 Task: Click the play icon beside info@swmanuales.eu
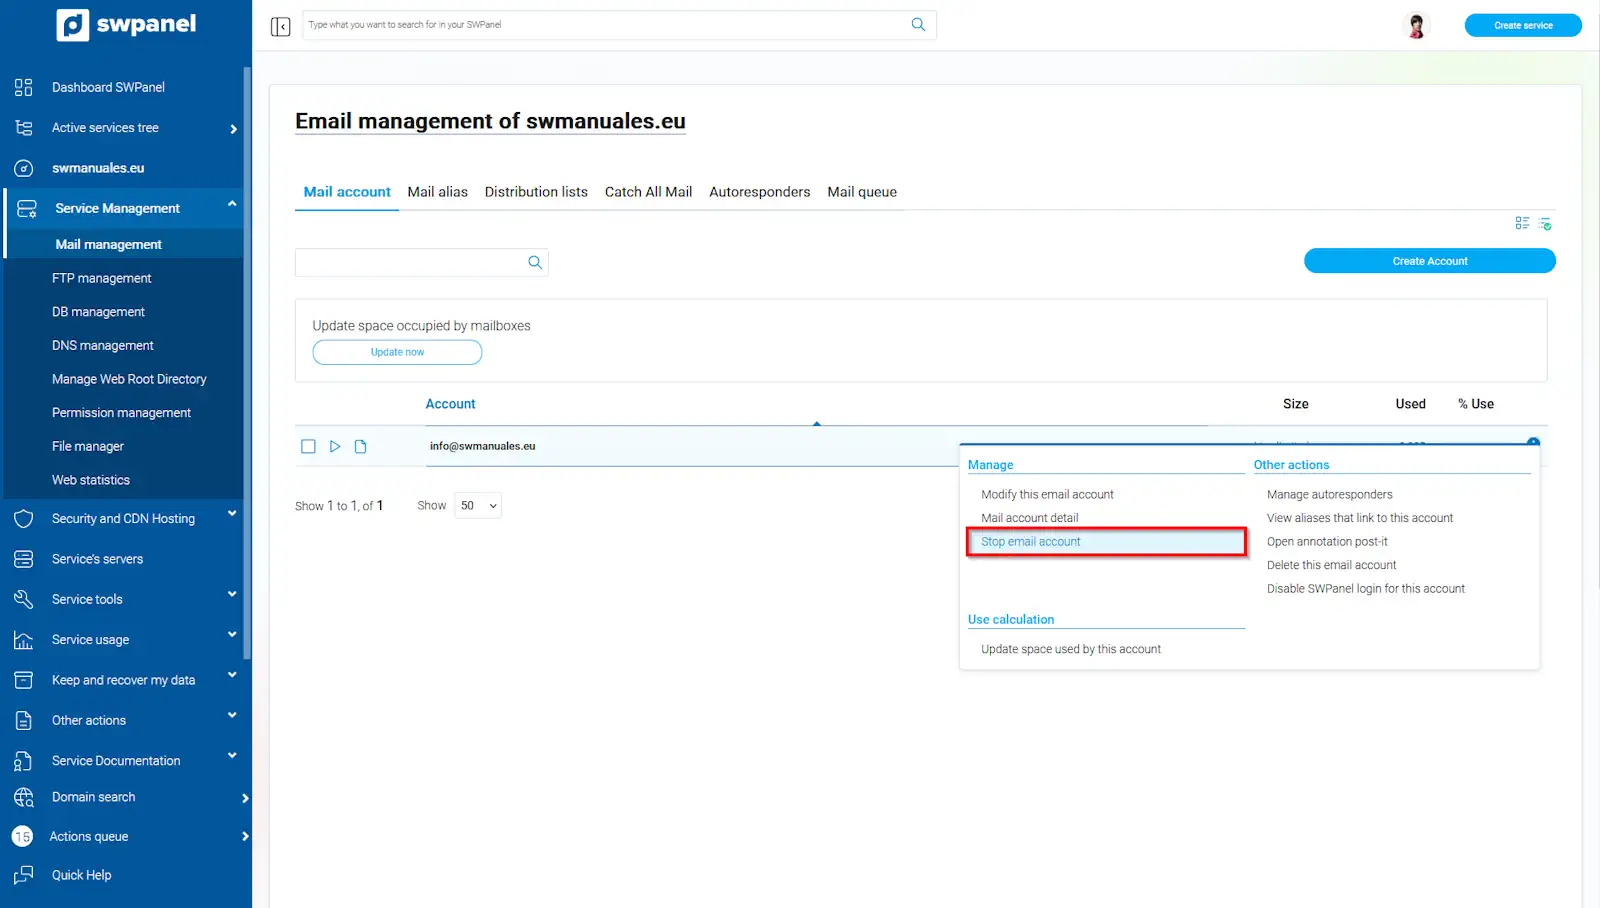pyautogui.click(x=335, y=447)
